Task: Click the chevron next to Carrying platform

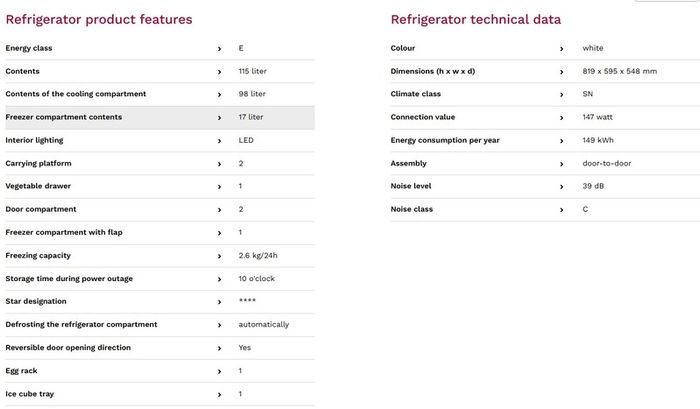Action: tap(219, 164)
